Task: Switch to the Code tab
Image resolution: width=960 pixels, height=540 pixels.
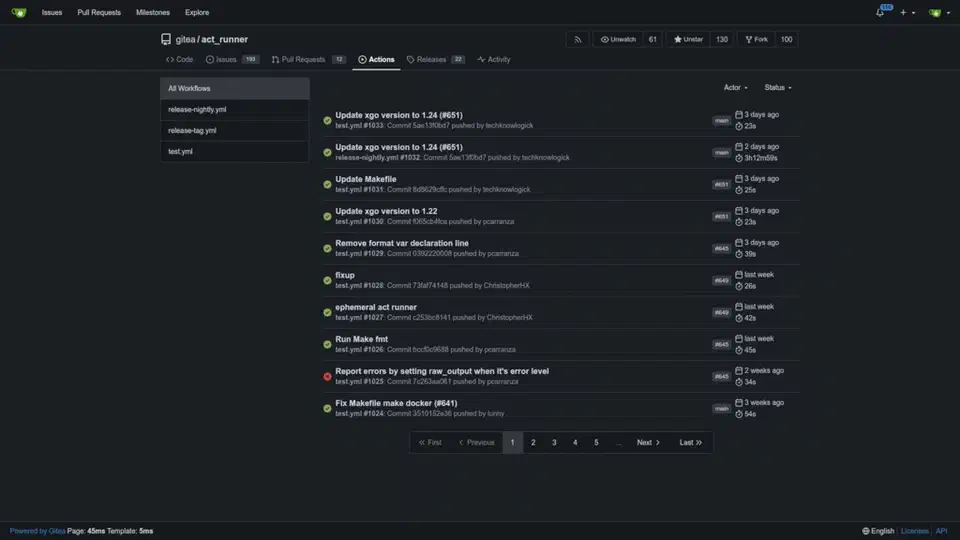Action: pyautogui.click(x=179, y=59)
